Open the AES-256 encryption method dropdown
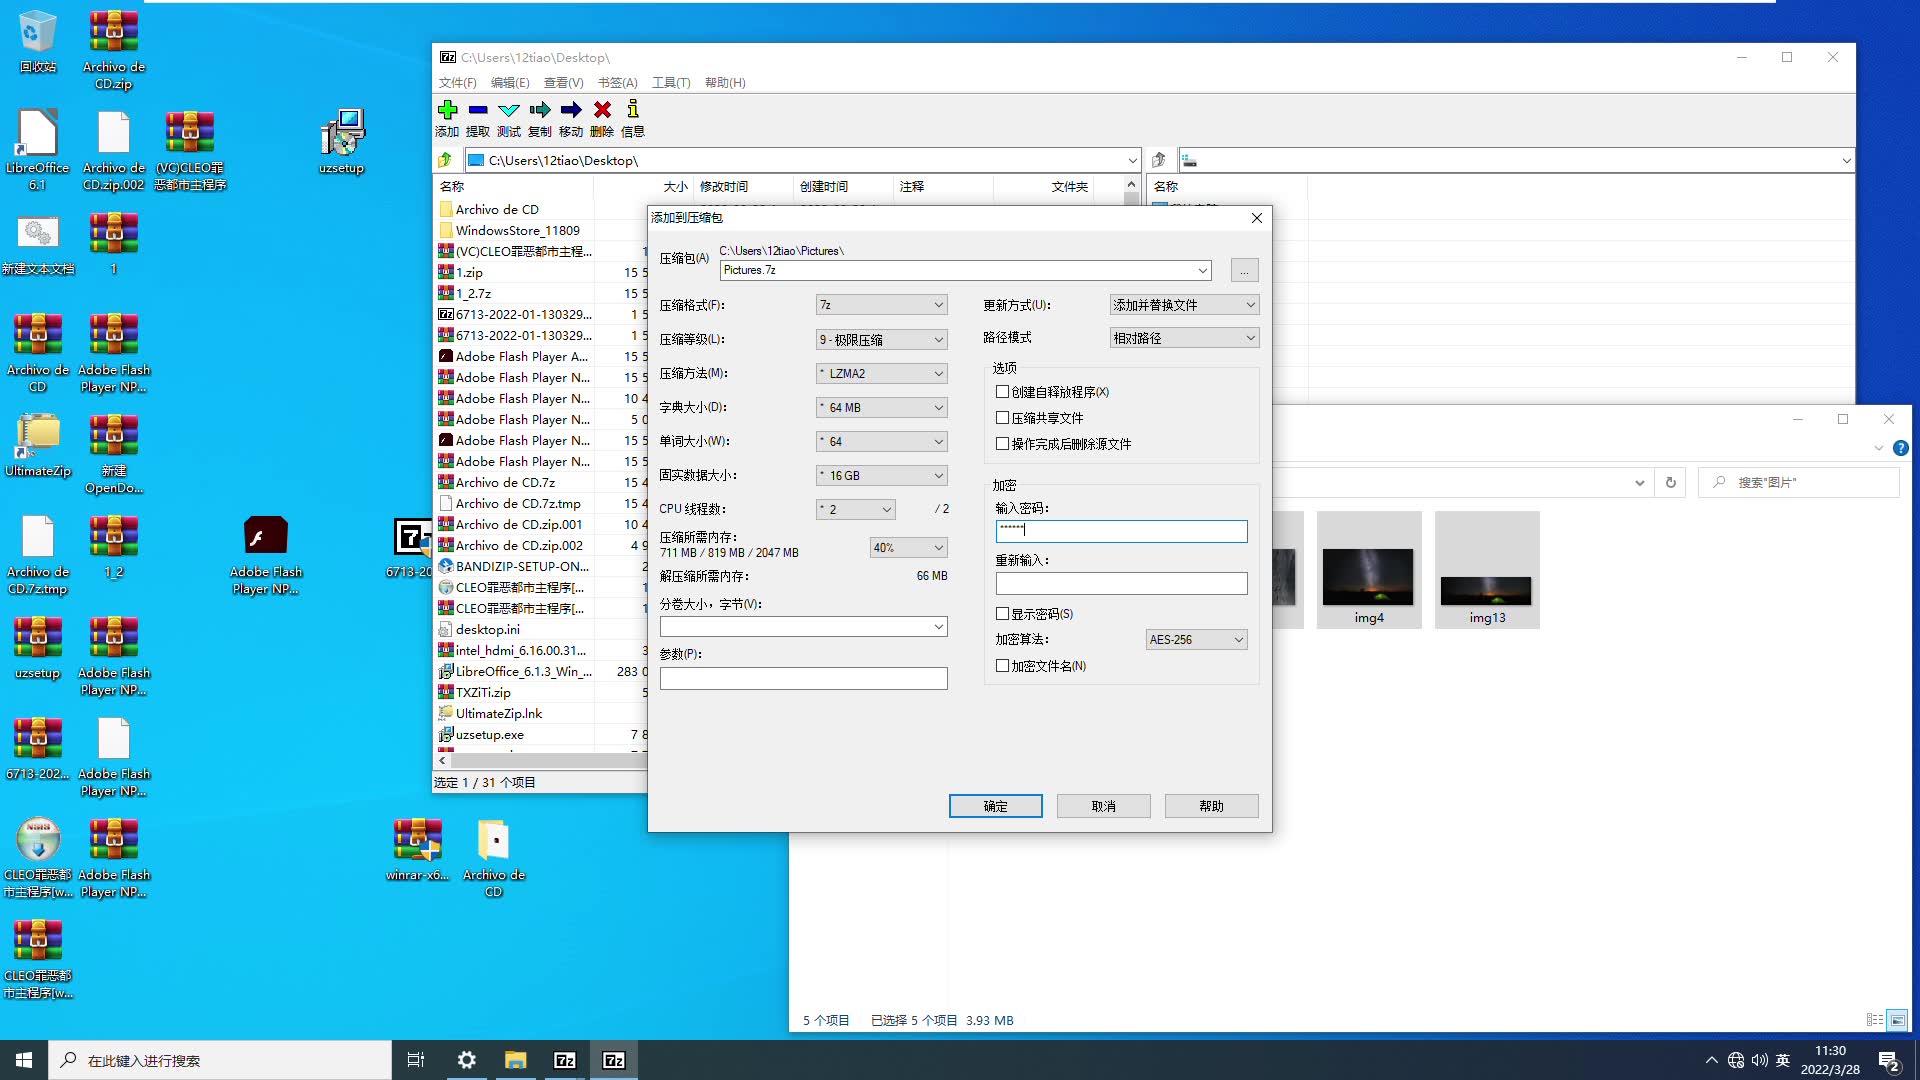1920x1080 pixels. [x=1196, y=640]
